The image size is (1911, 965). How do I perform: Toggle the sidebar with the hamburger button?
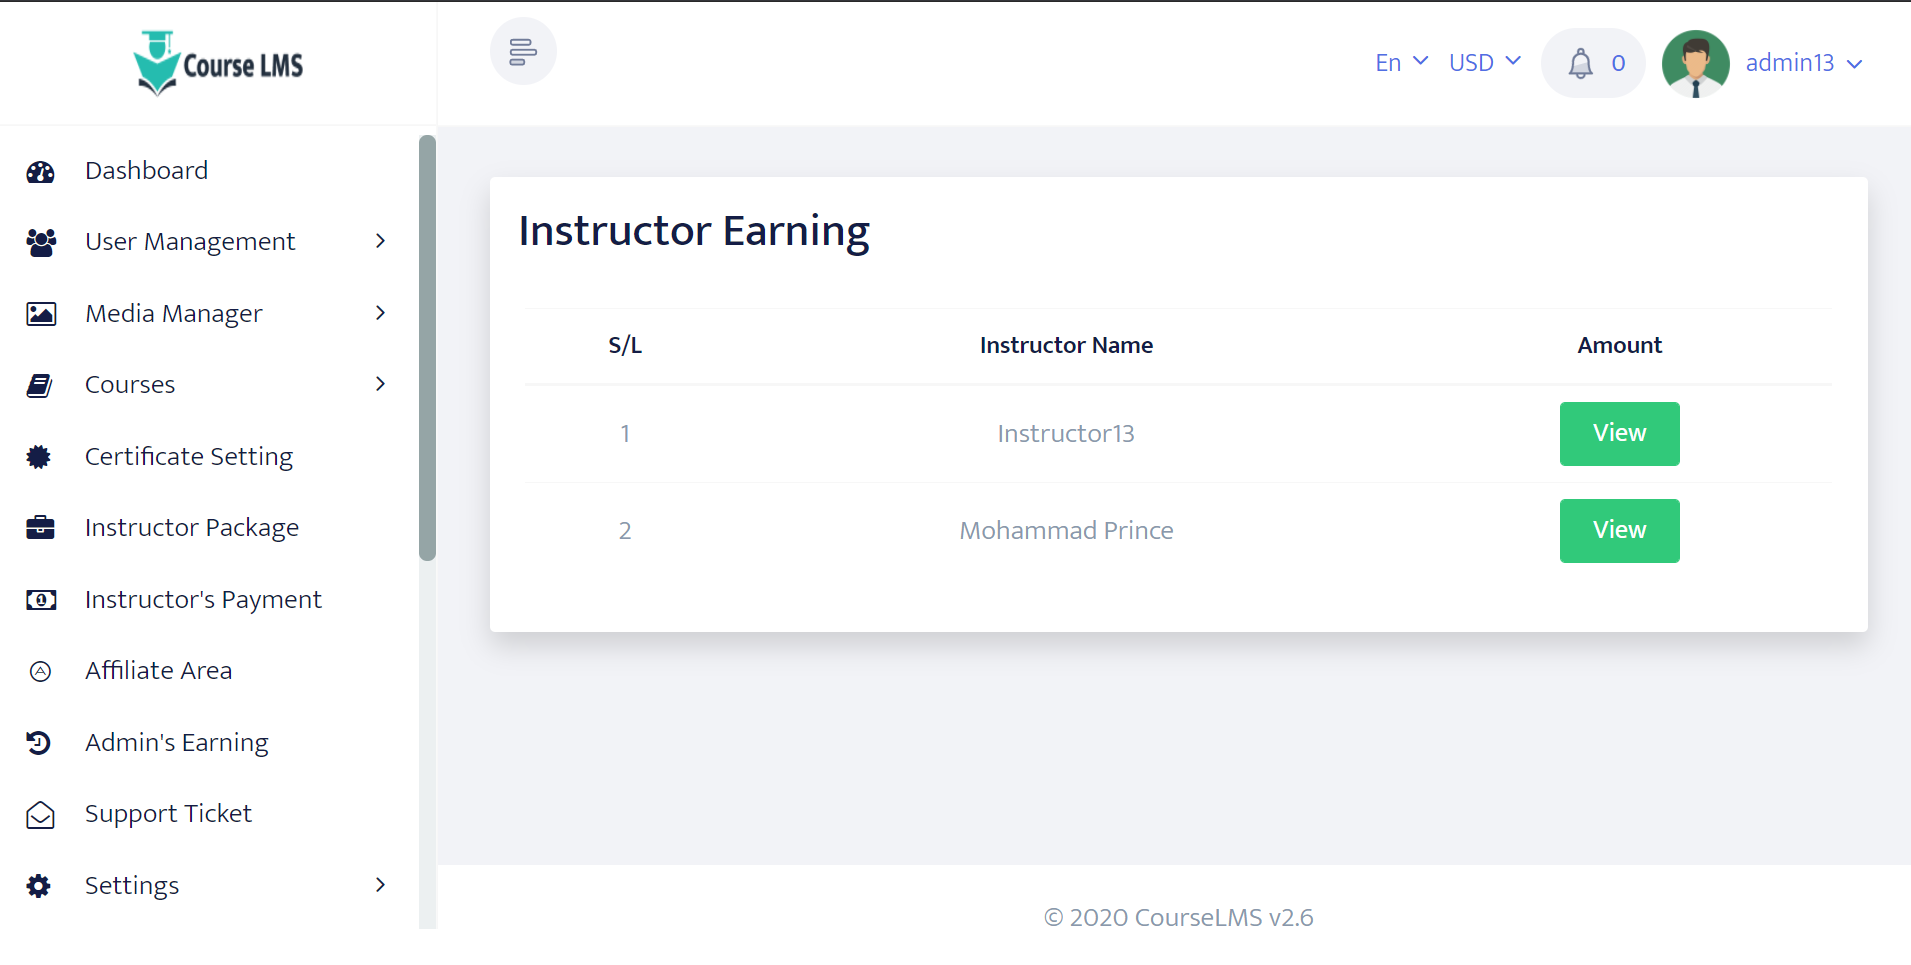[522, 50]
